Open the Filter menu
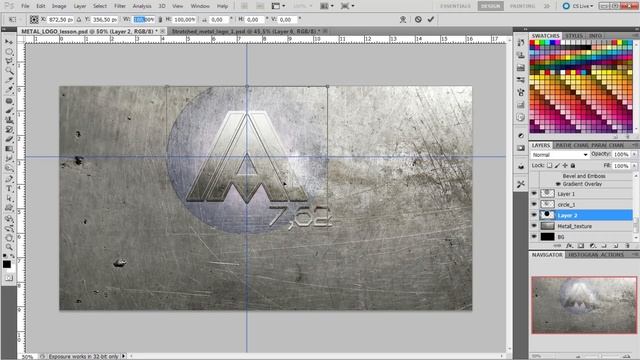Screen dimensions: 640x360 click(120, 6)
